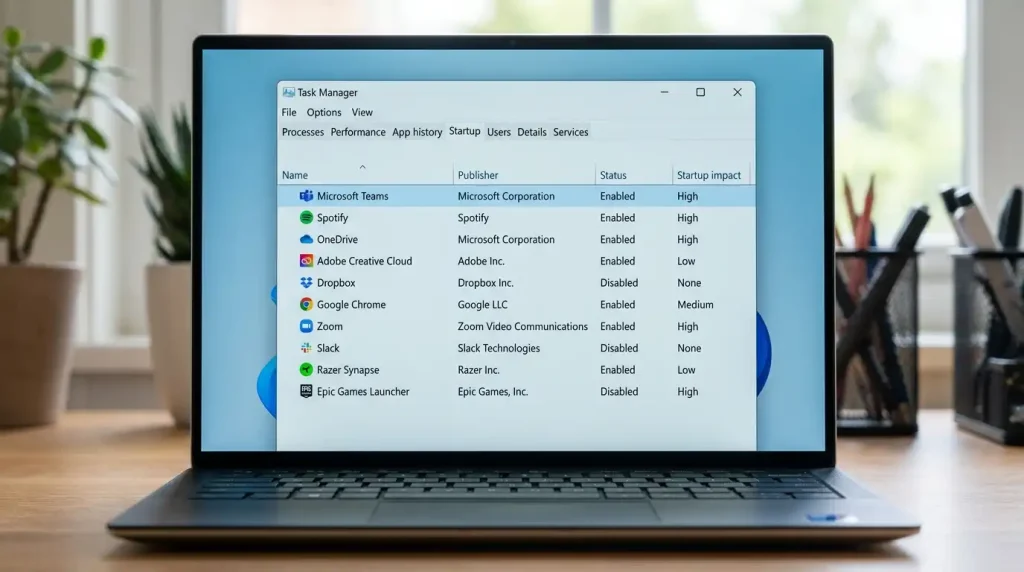This screenshot has height=572, width=1024.
Task: Switch to the Details tab
Action: click(532, 132)
